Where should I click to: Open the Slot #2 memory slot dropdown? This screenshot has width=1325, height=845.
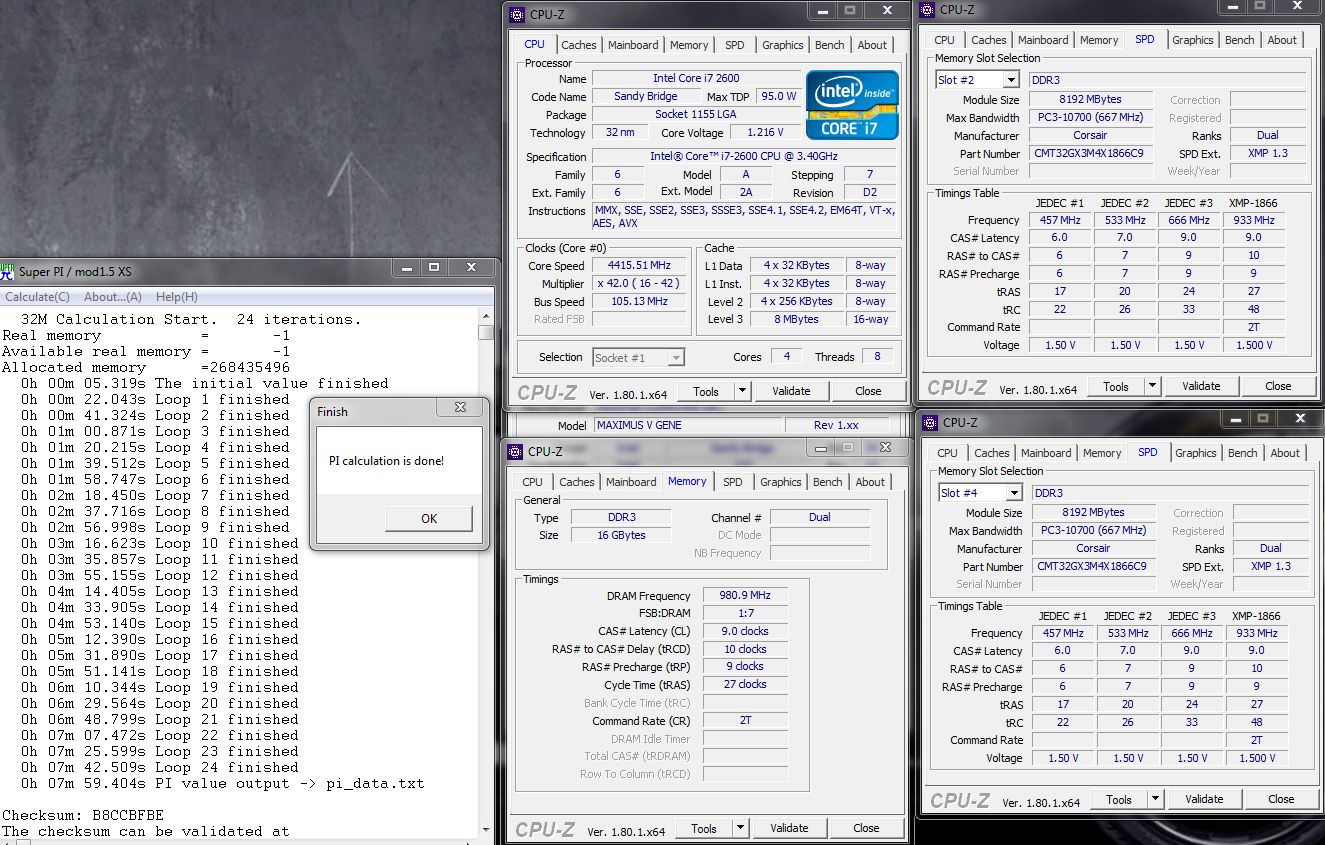(x=1011, y=80)
